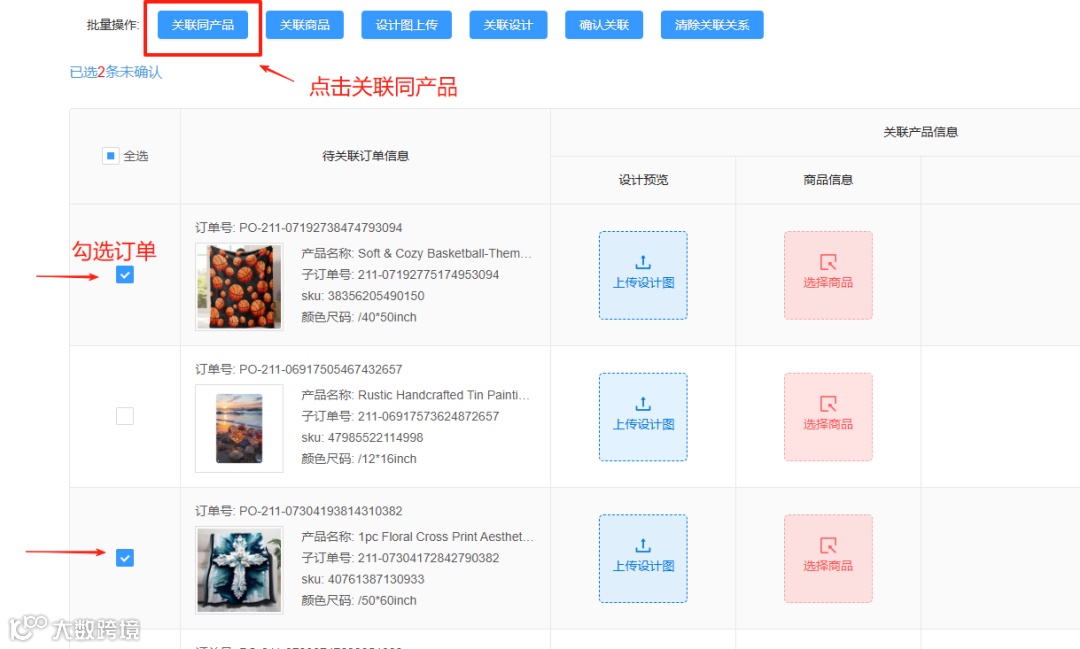Uncheck order PO-211-07192738474793094 checkbox
The height and width of the screenshot is (649, 1080).
(x=125, y=275)
